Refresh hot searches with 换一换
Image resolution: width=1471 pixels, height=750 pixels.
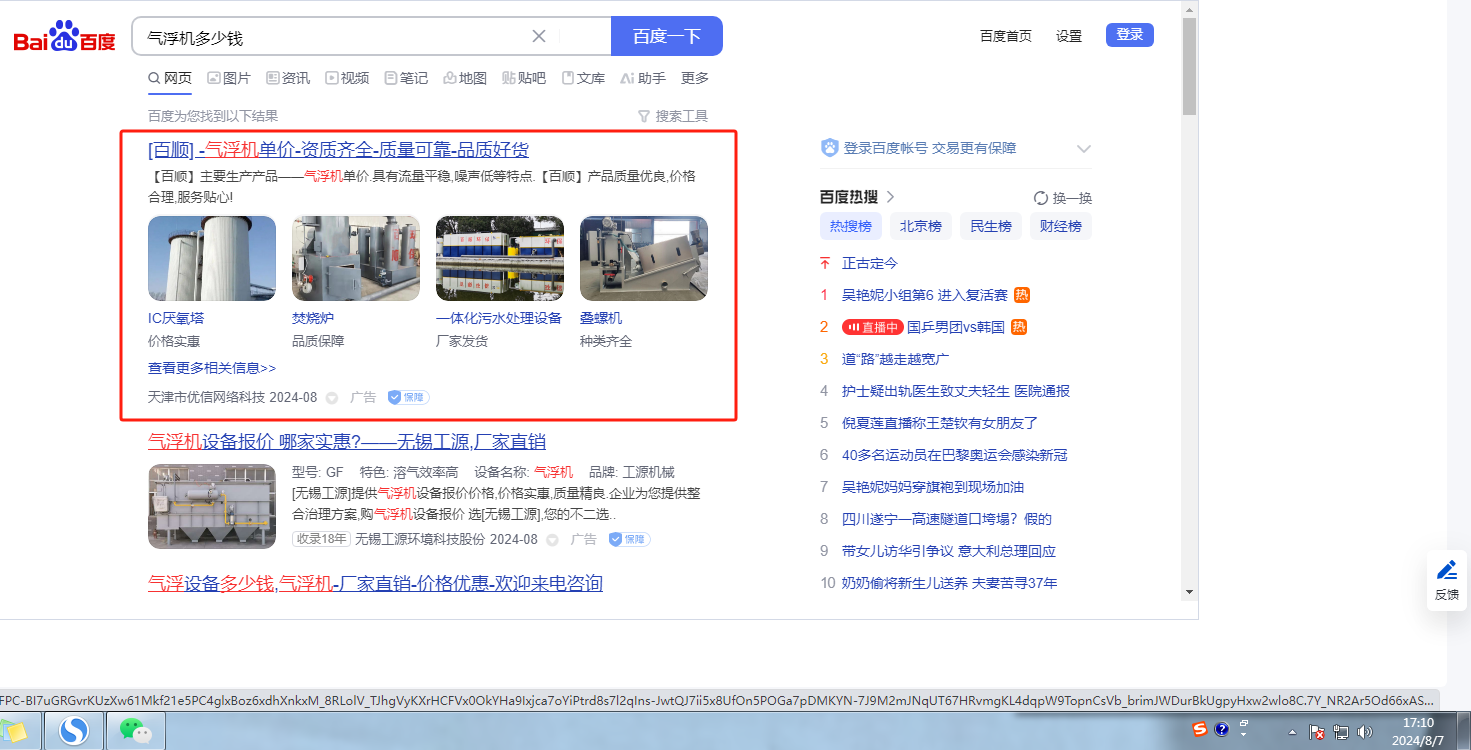point(1063,198)
